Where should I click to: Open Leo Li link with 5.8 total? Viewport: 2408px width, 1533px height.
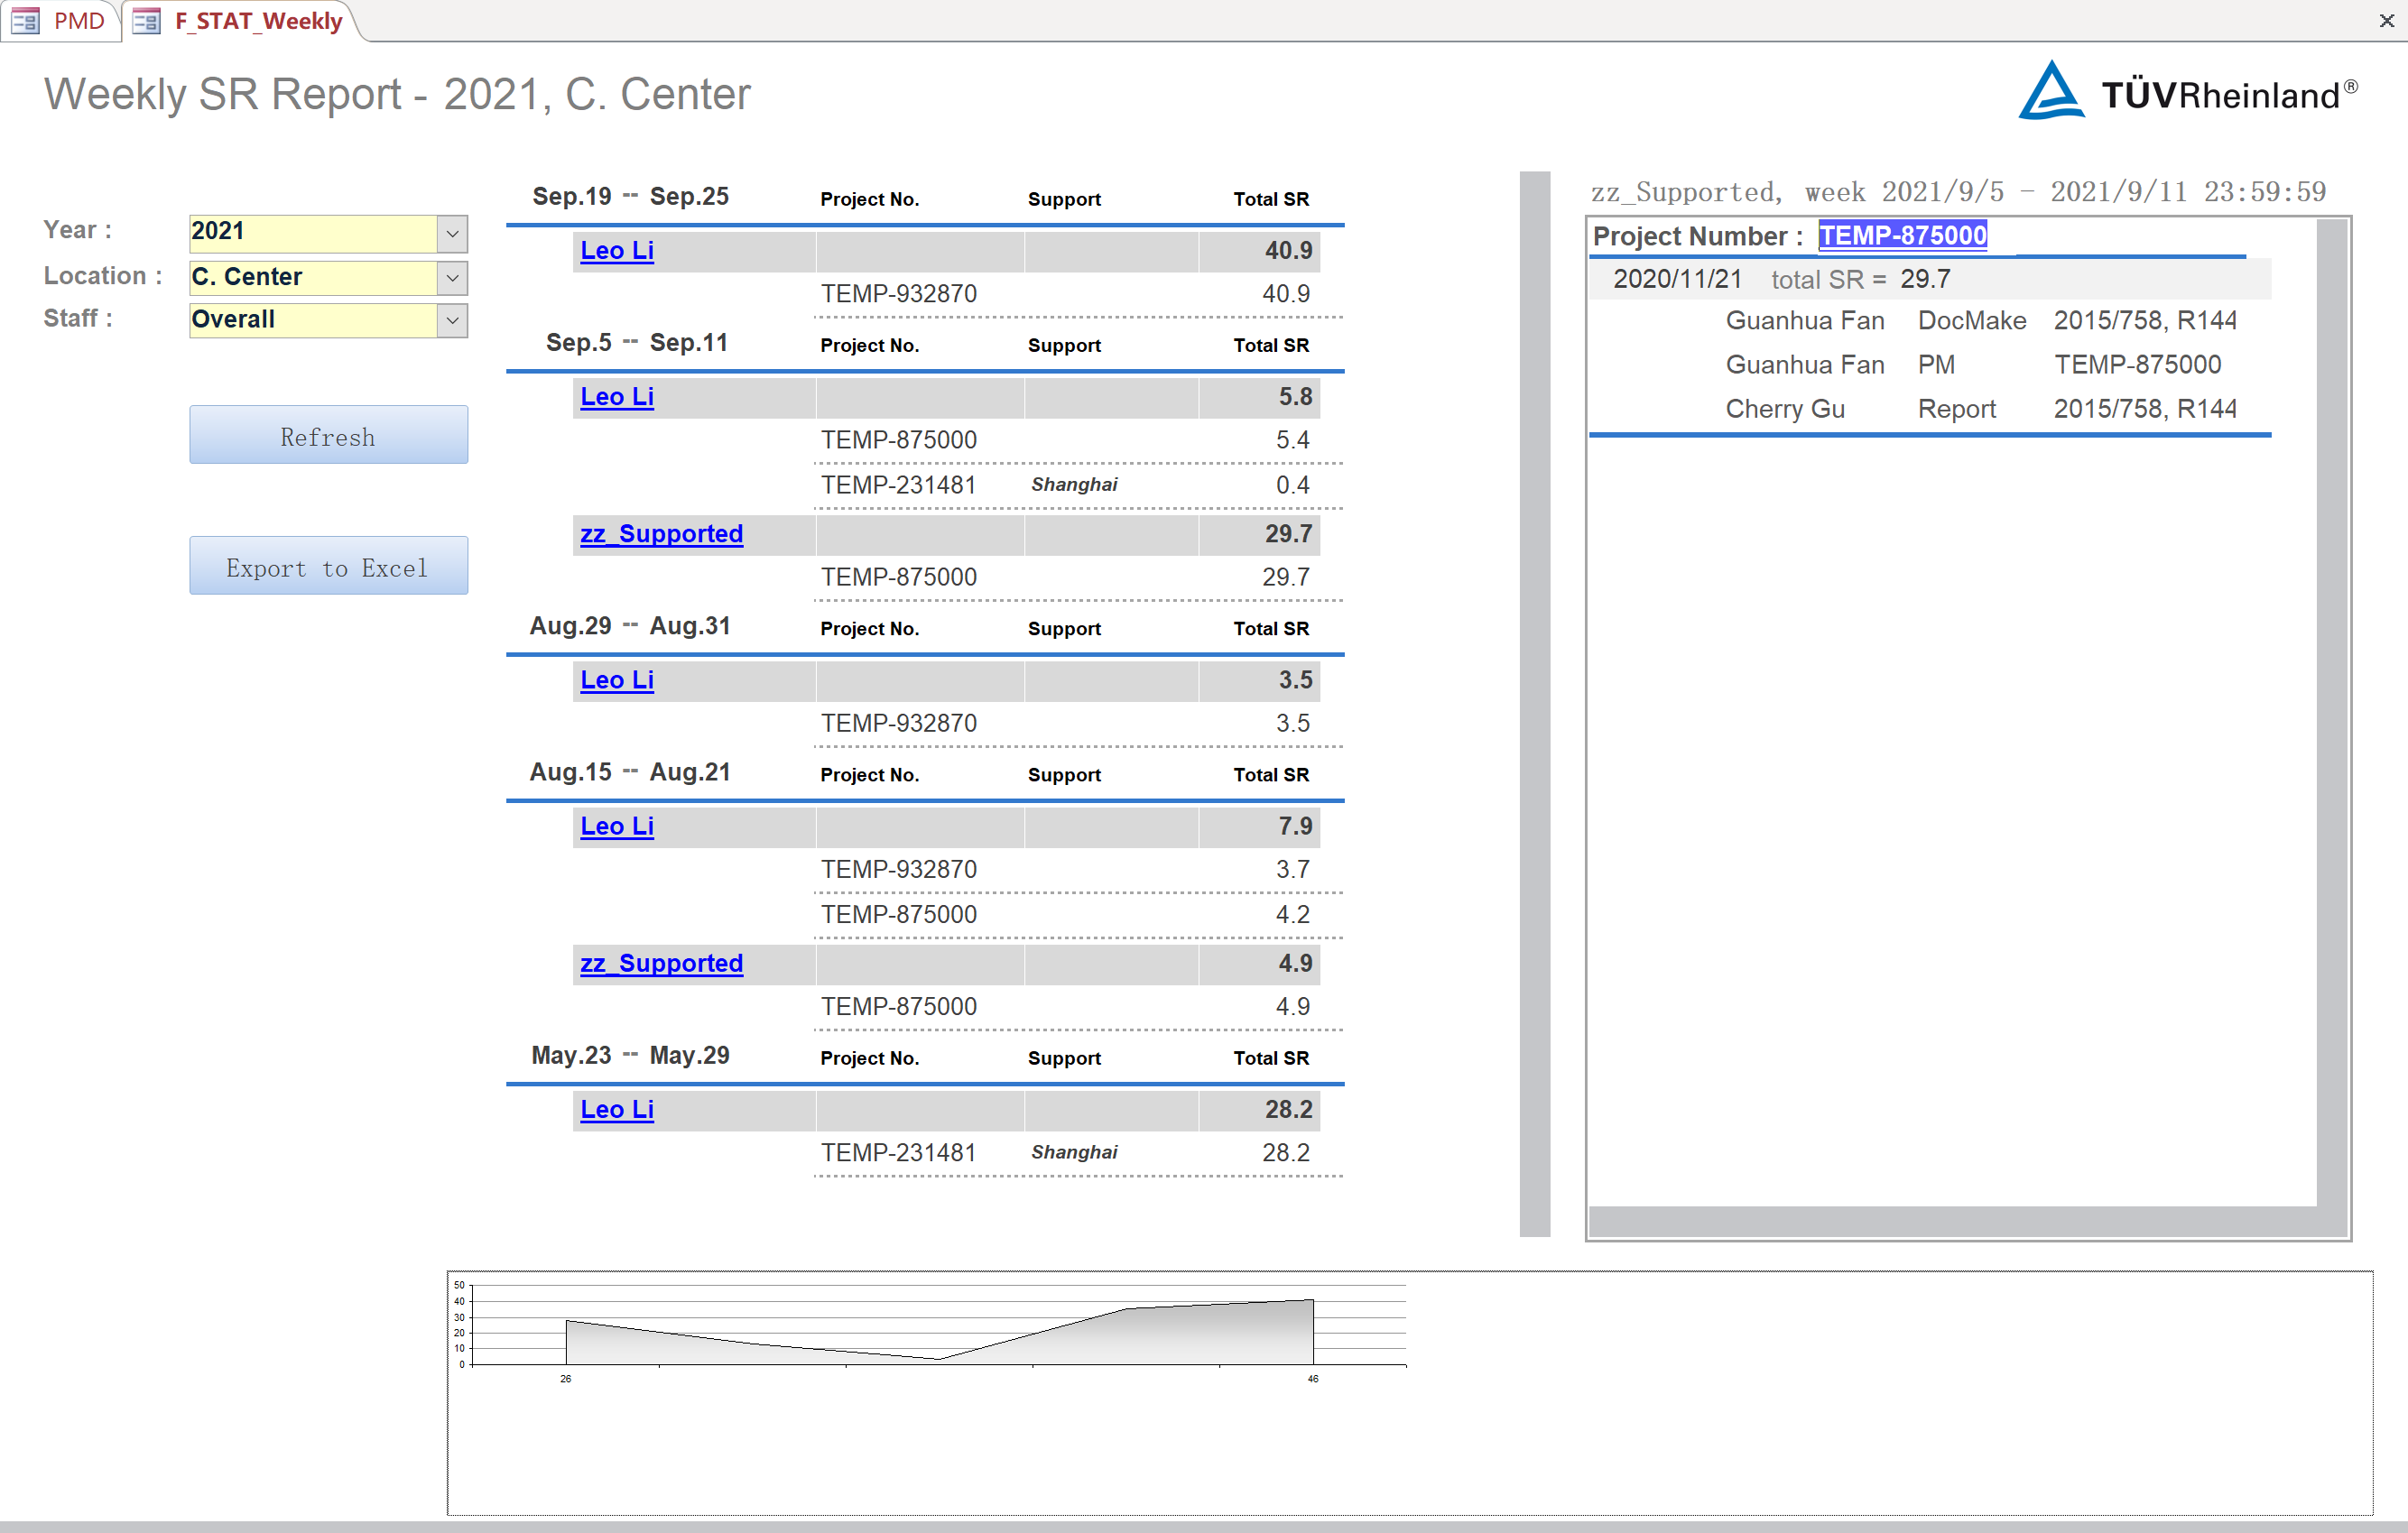[x=617, y=397]
